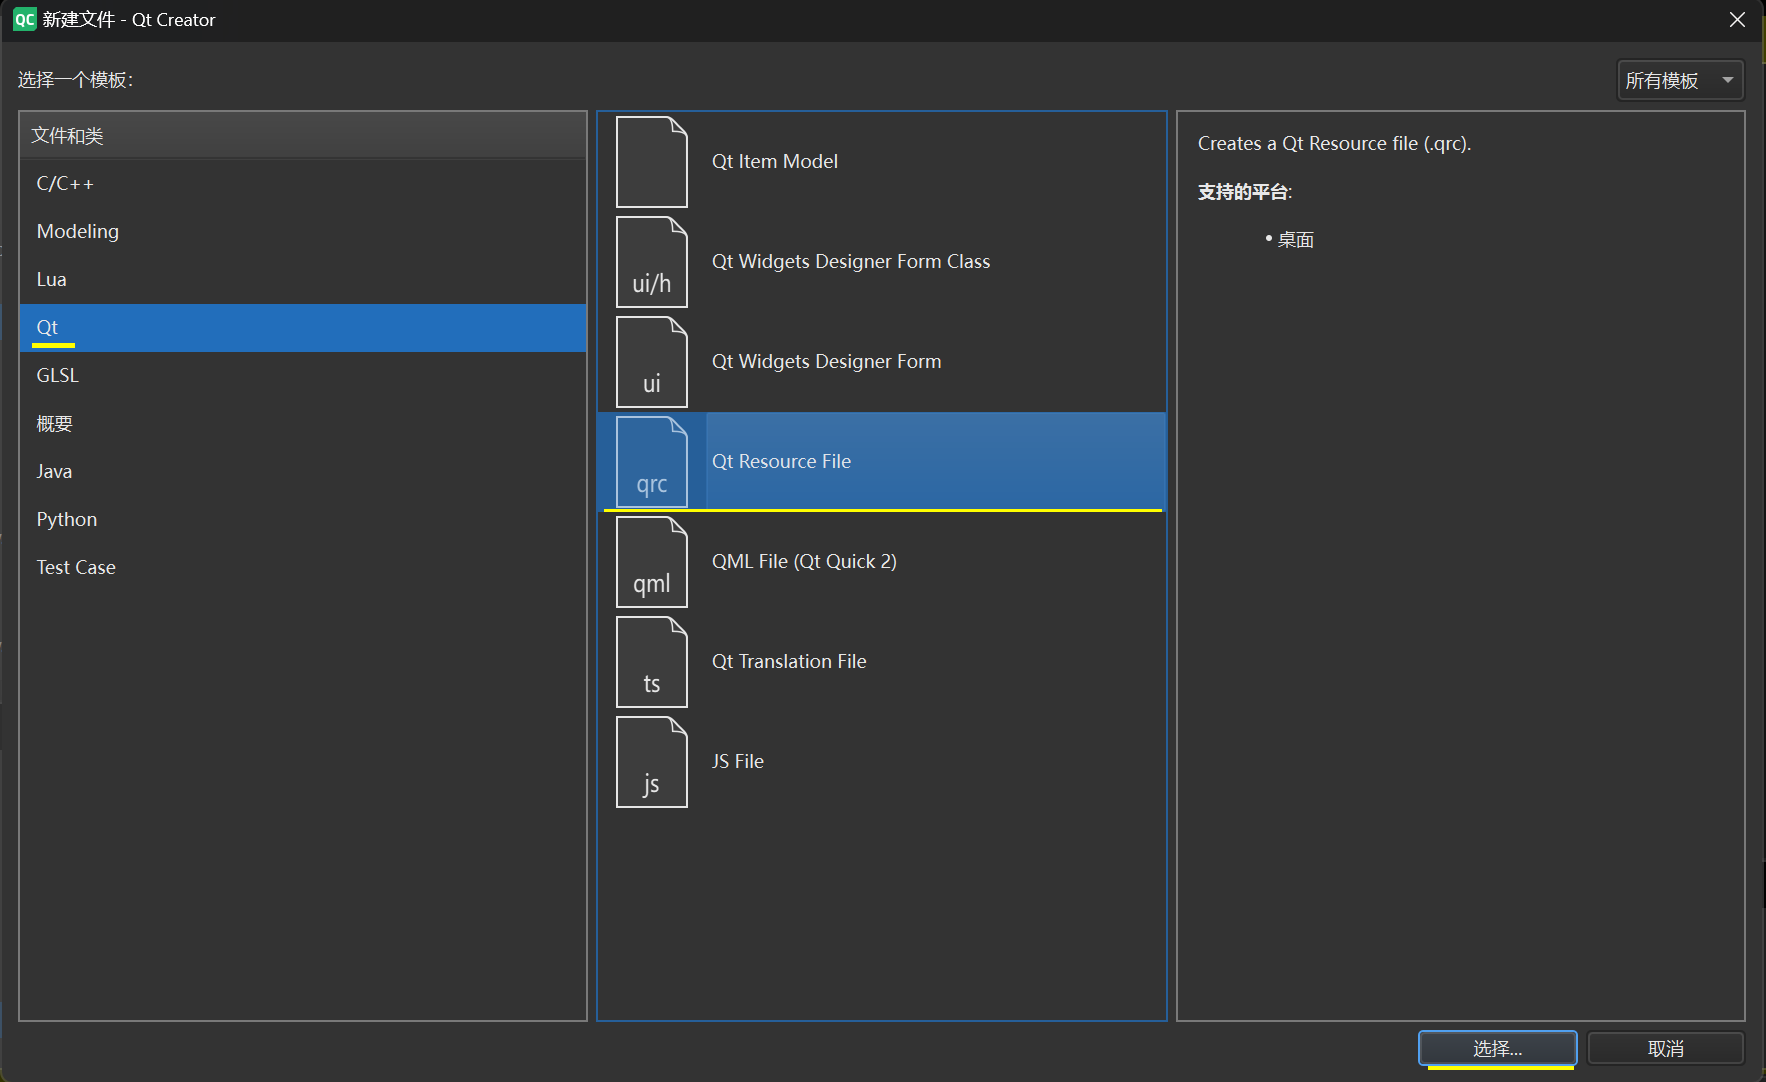Click the 选择一个模板 label

click(75, 80)
